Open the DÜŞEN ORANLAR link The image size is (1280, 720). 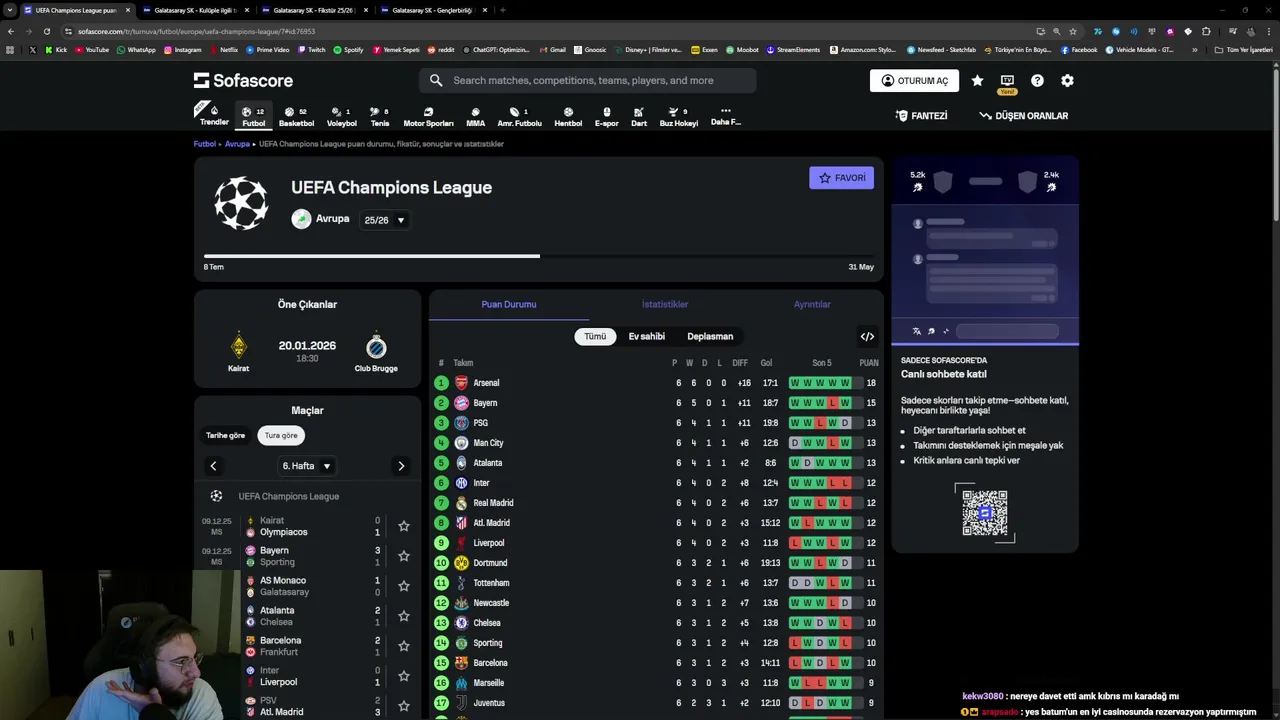[x=1024, y=116]
